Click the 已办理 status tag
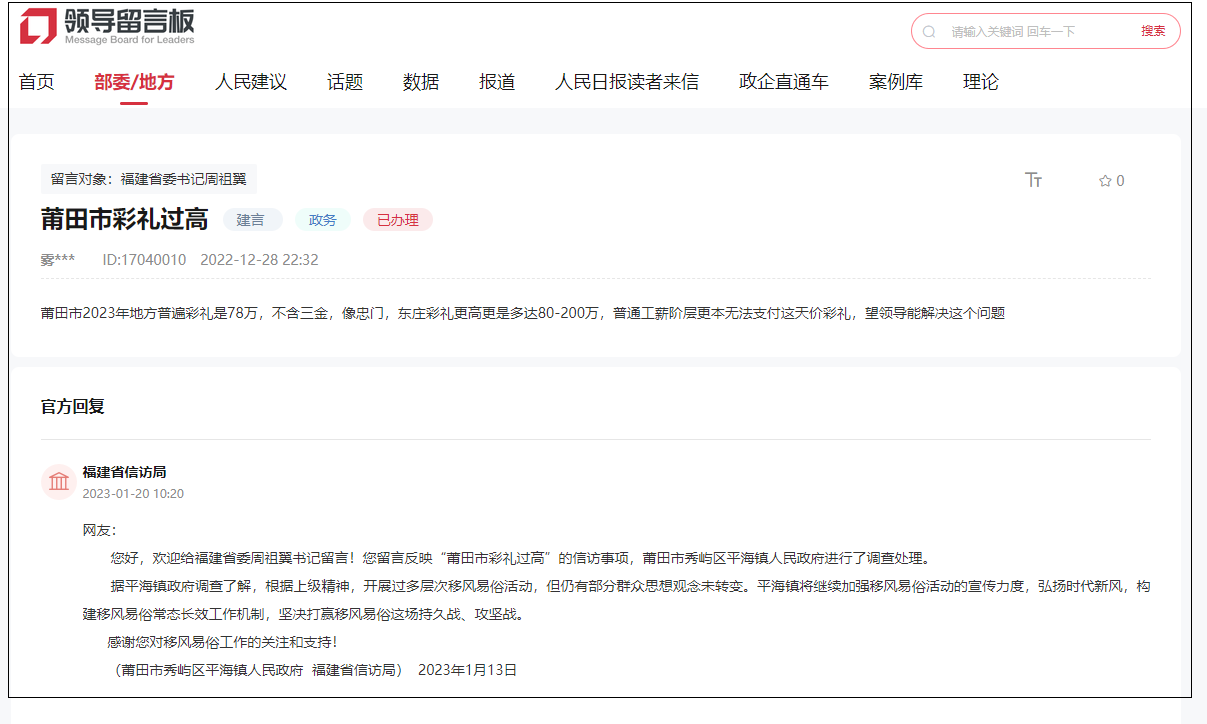Screen dimensions: 1207x724 pyautogui.click(x=397, y=219)
